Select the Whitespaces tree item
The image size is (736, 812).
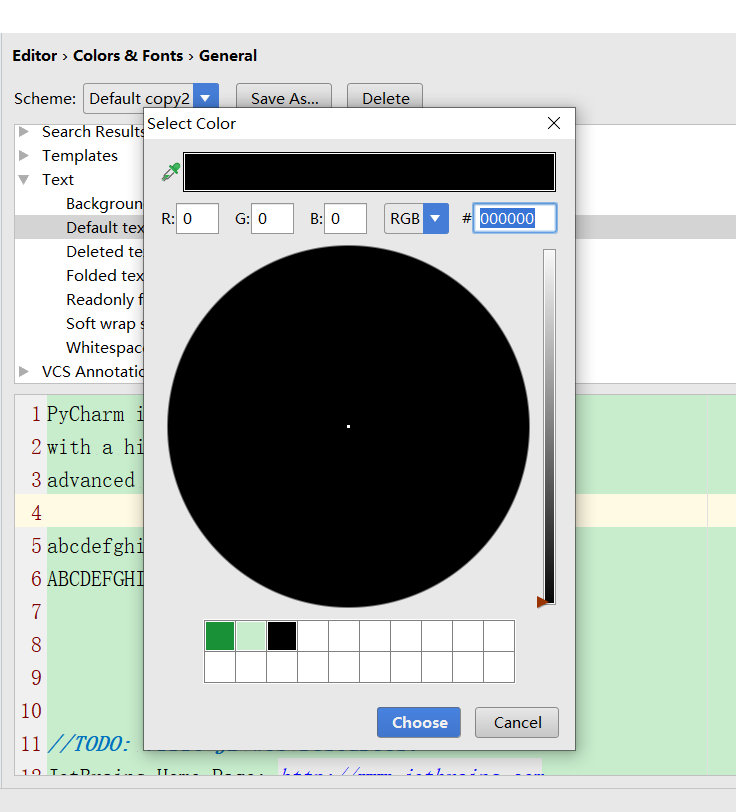(105, 347)
